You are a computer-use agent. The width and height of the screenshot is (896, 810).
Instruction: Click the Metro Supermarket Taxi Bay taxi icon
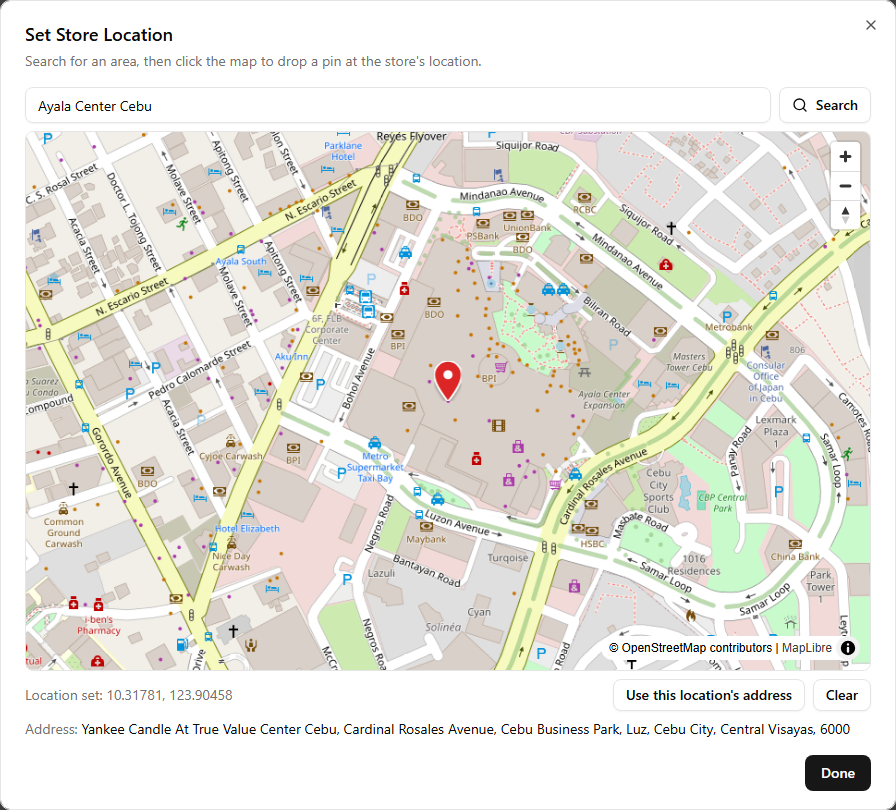tap(374, 443)
